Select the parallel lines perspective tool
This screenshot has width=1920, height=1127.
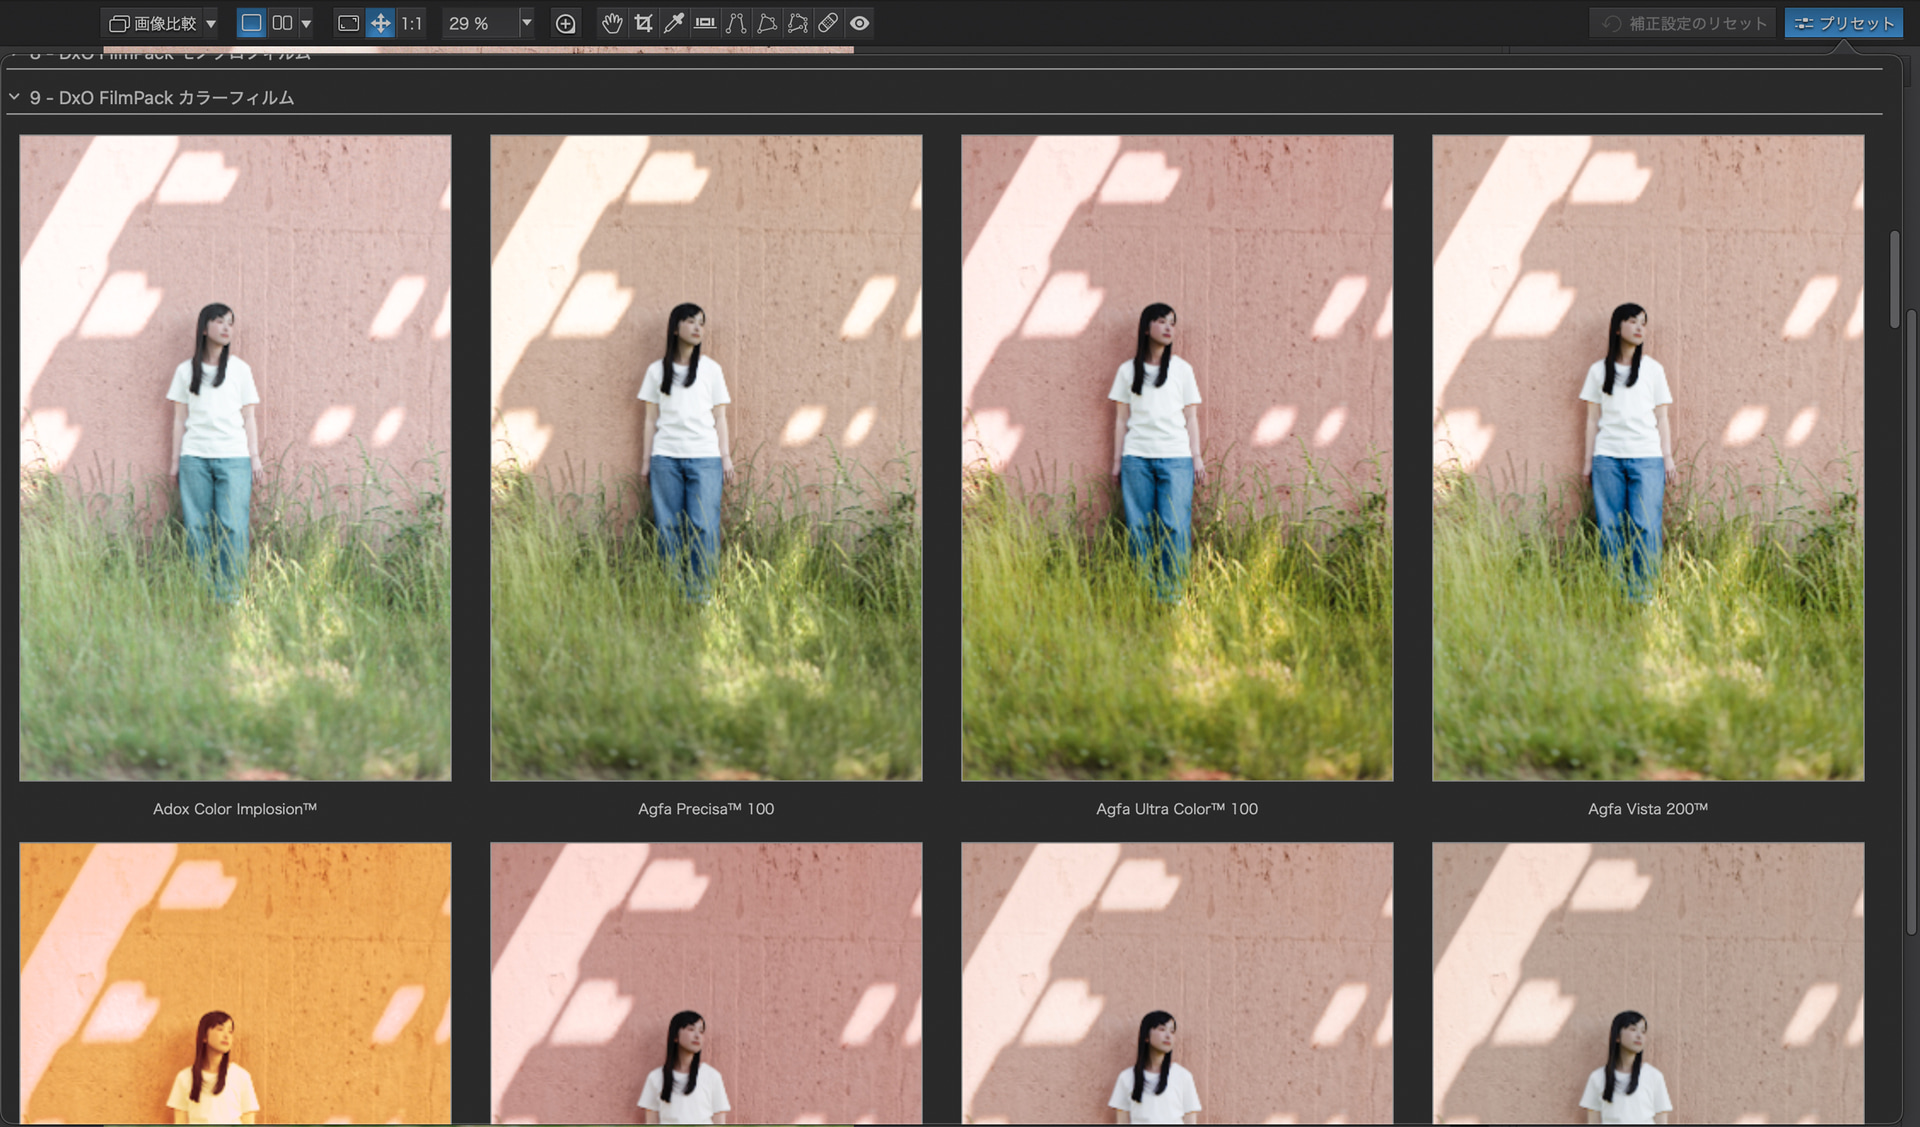click(x=736, y=23)
